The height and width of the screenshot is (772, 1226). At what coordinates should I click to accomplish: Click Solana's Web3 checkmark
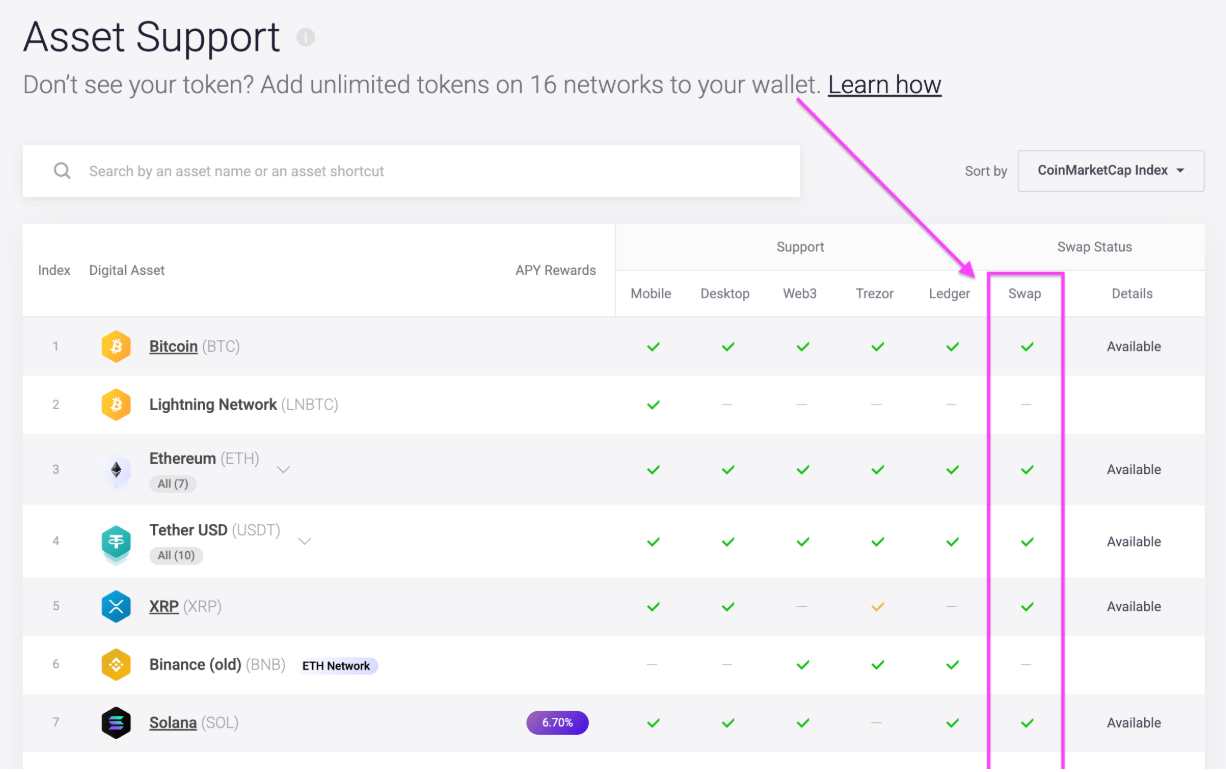(802, 723)
